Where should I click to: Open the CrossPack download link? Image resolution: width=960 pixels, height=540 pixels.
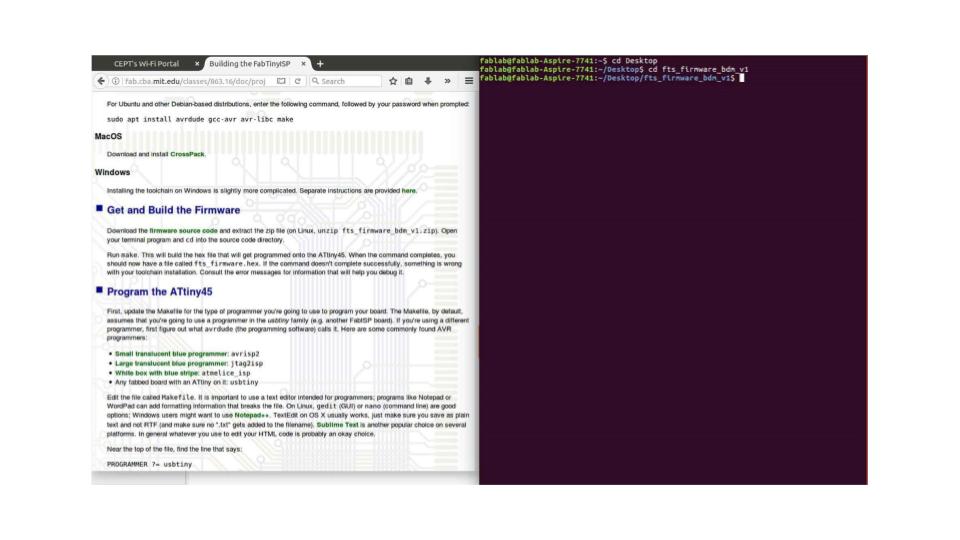pyautogui.click(x=187, y=154)
